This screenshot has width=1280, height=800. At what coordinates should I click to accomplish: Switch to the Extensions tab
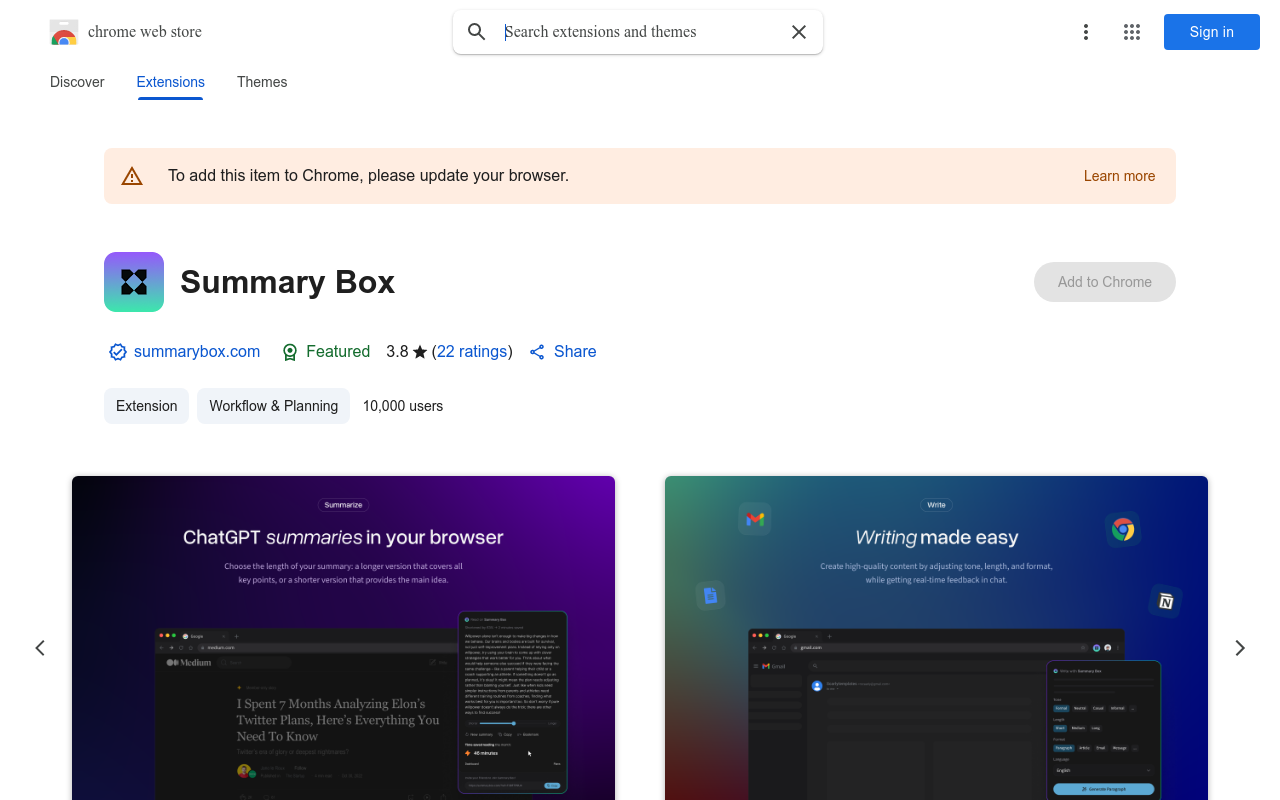click(171, 82)
